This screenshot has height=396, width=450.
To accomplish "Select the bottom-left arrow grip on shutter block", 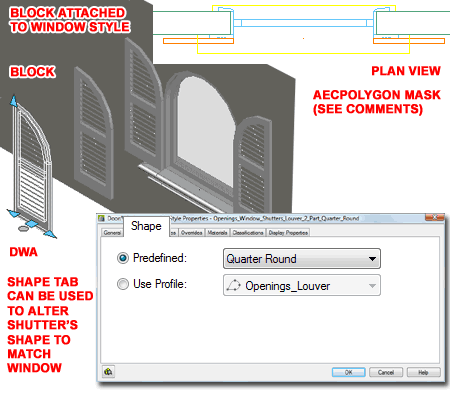I will [x=13, y=213].
